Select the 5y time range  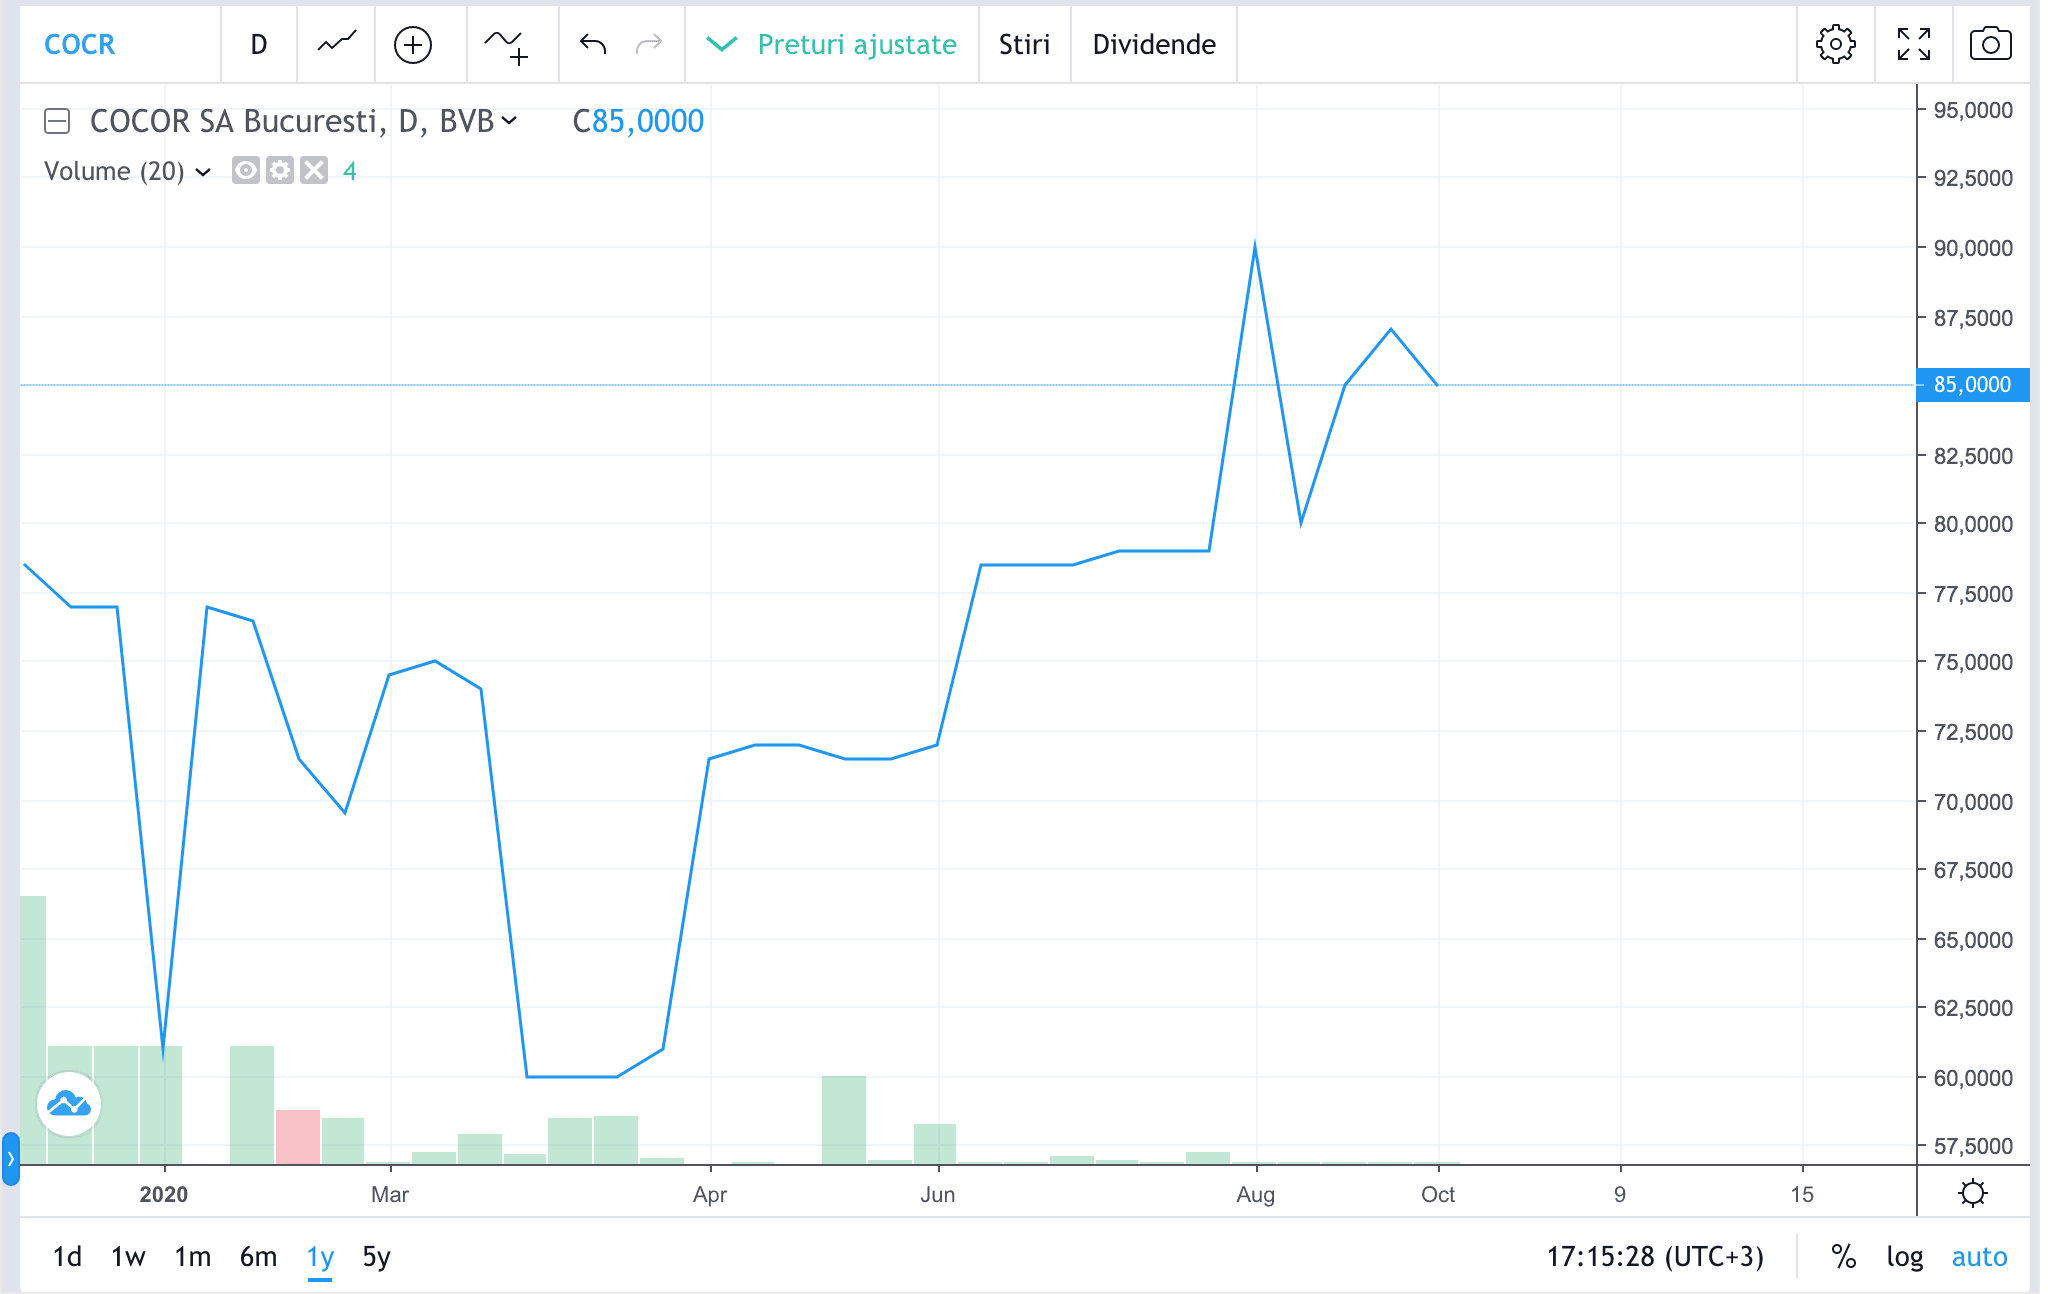tap(376, 1257)
